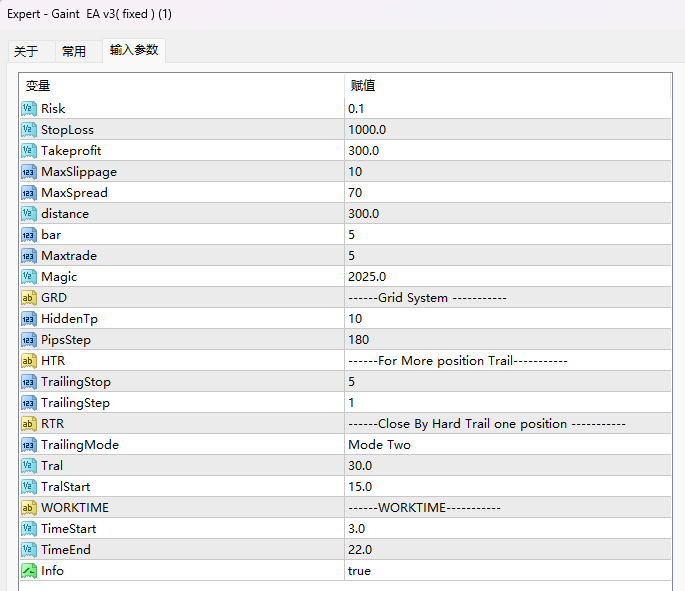Viewport: 685px width, 591px height.
Task: Edit the StopLoss value 1000.0
Action: coord(367,129)
